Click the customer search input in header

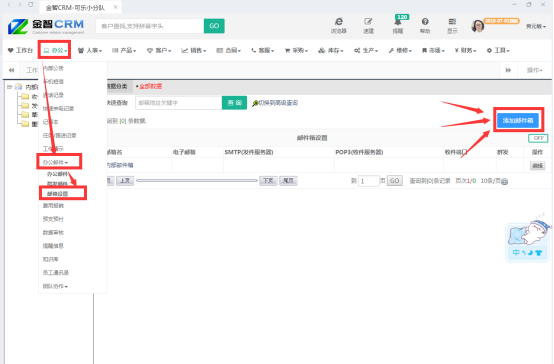pos(150,26)
